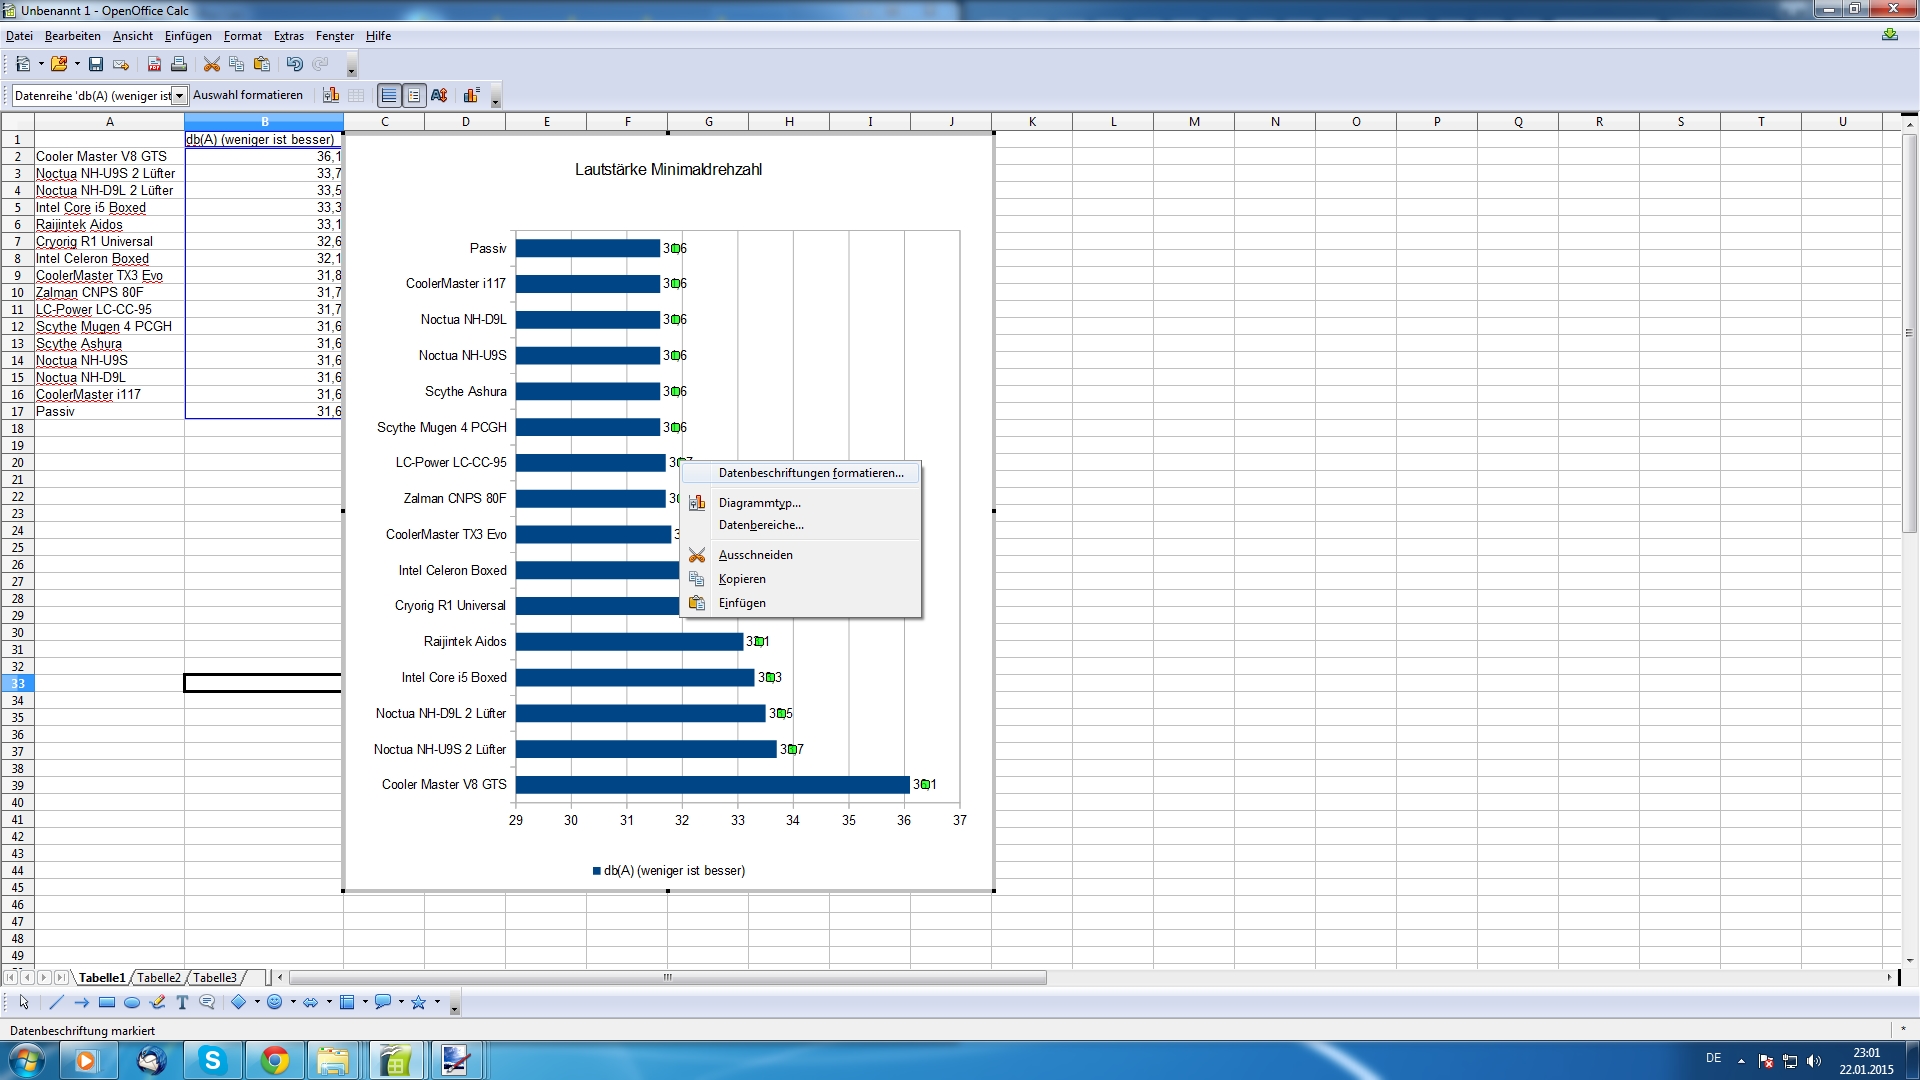1920x1080 pixels.
Task: Toggle horizontal grid lines on the chart
Action: click(x=389, y=95)
